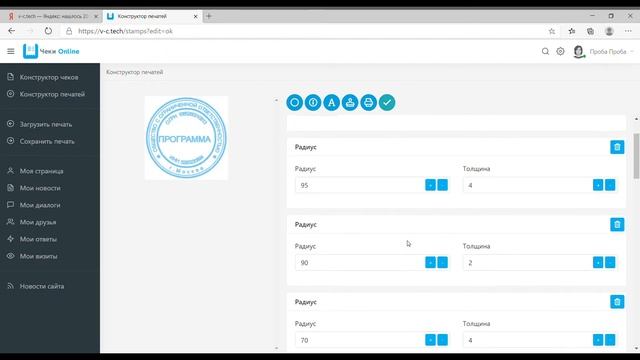Increase radius 90 with the plus button

click(430, 262)
